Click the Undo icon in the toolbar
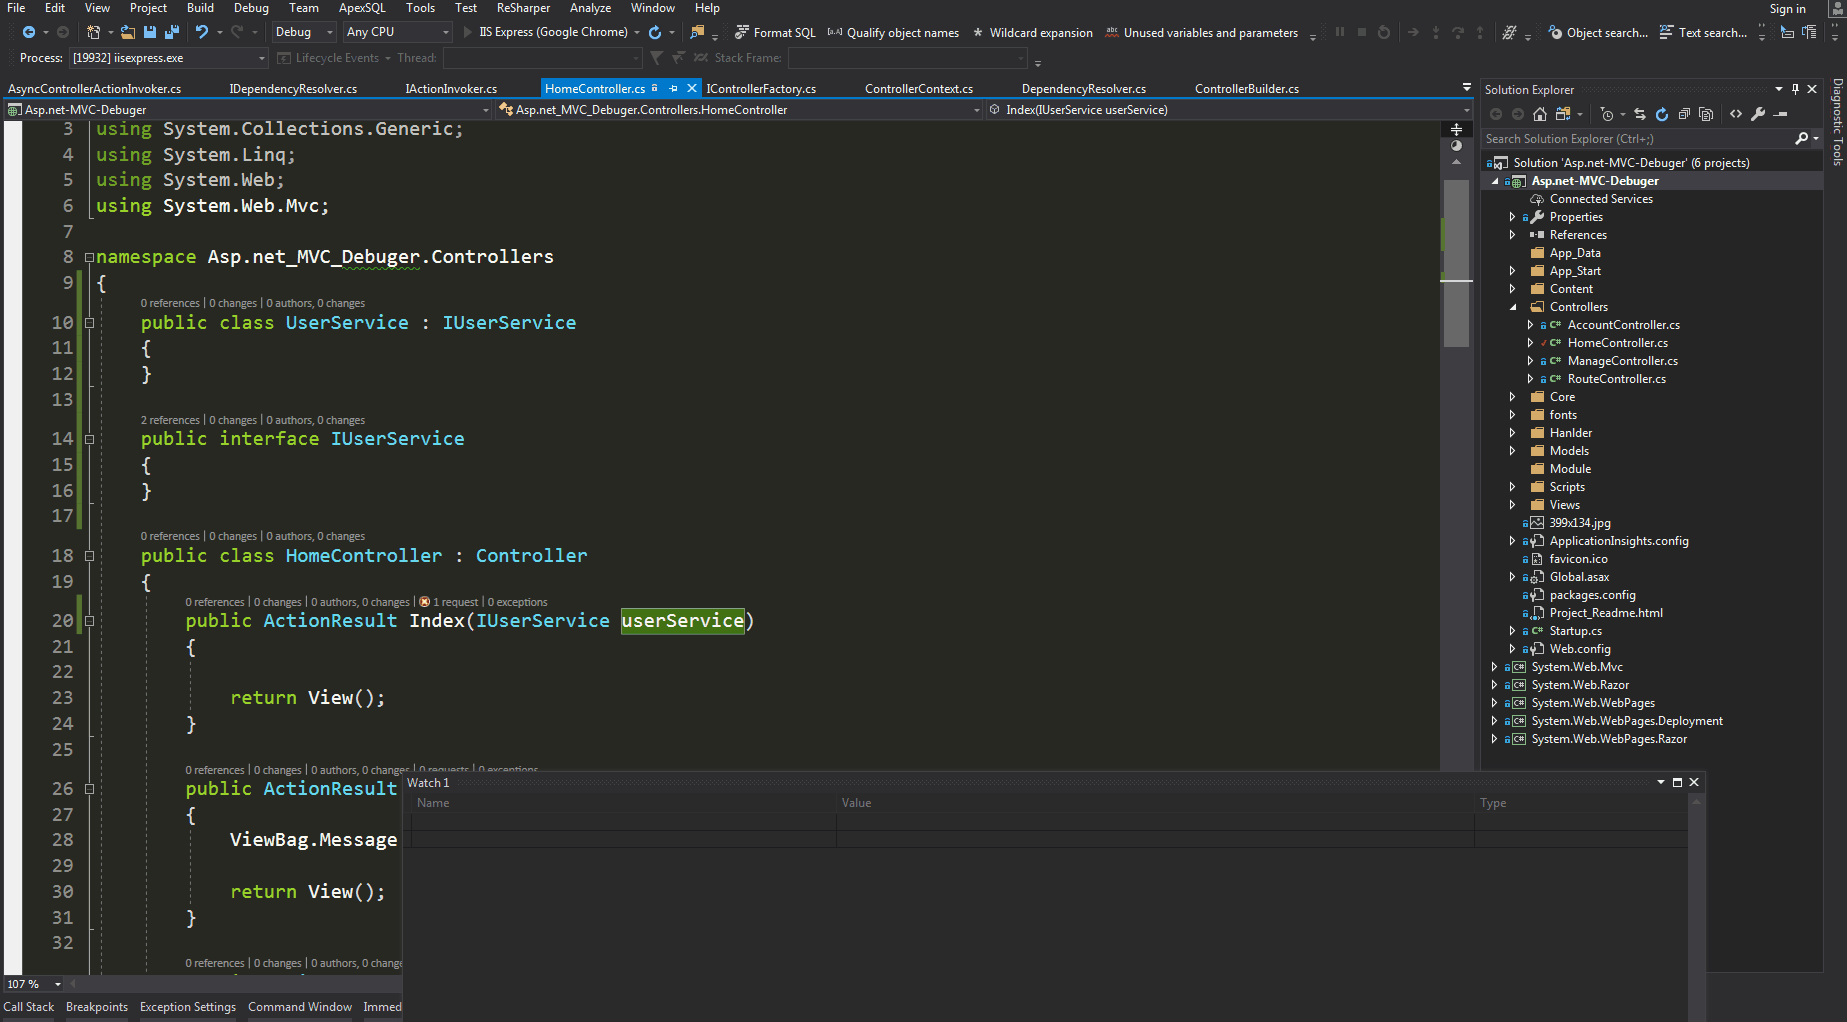The width and height of the screenshot is (1847, 1022). click(201, 32)
